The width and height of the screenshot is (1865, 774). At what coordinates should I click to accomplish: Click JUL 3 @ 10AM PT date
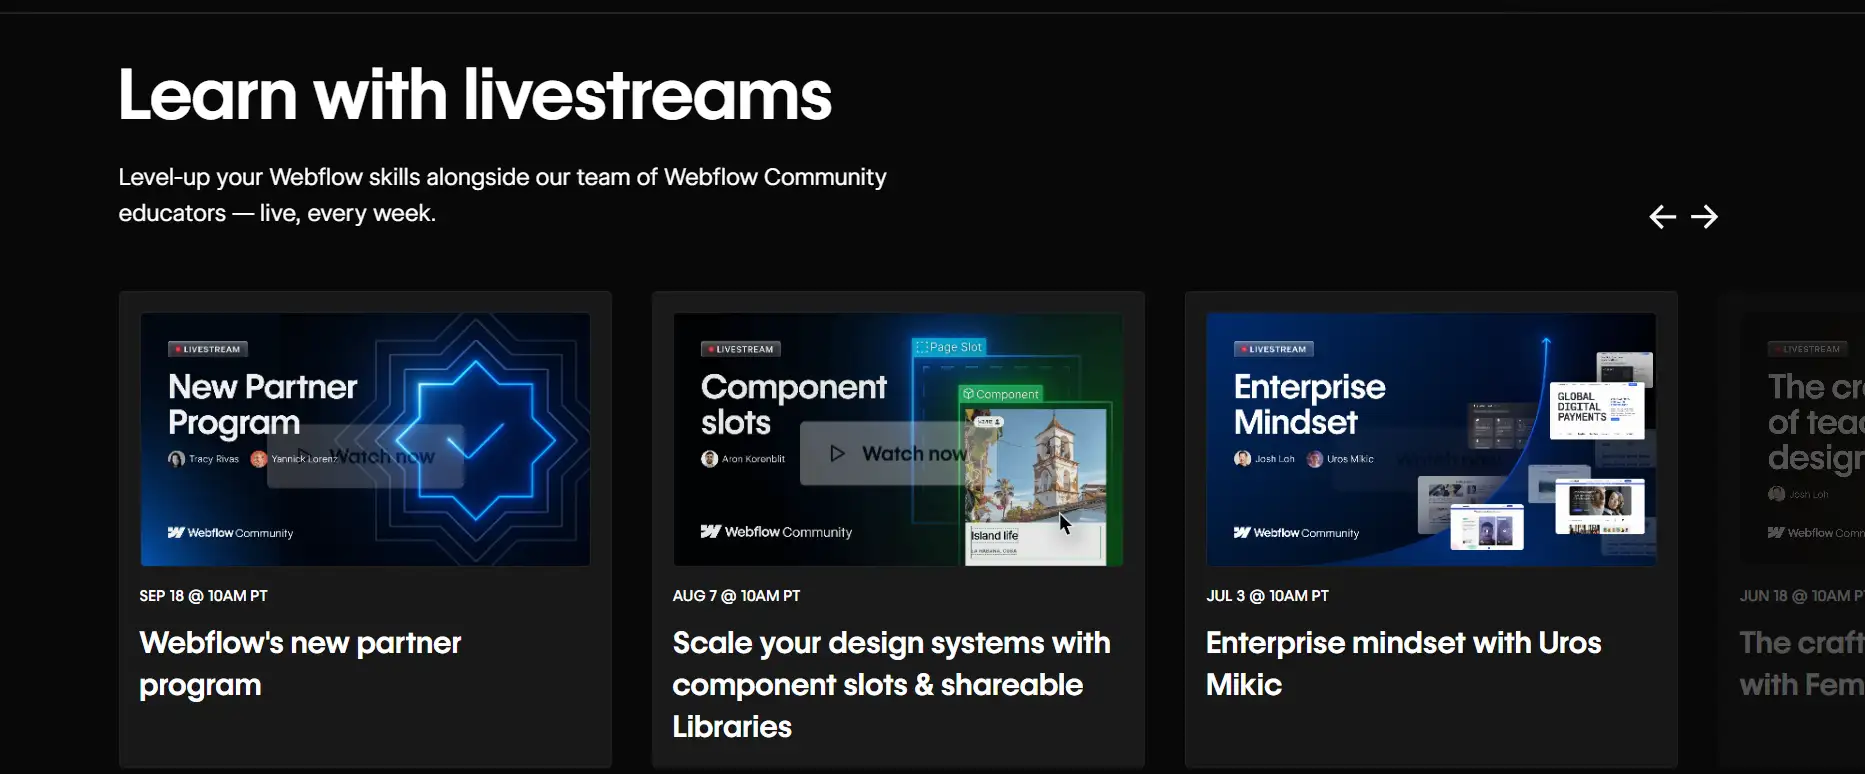tap(1267, 596)
